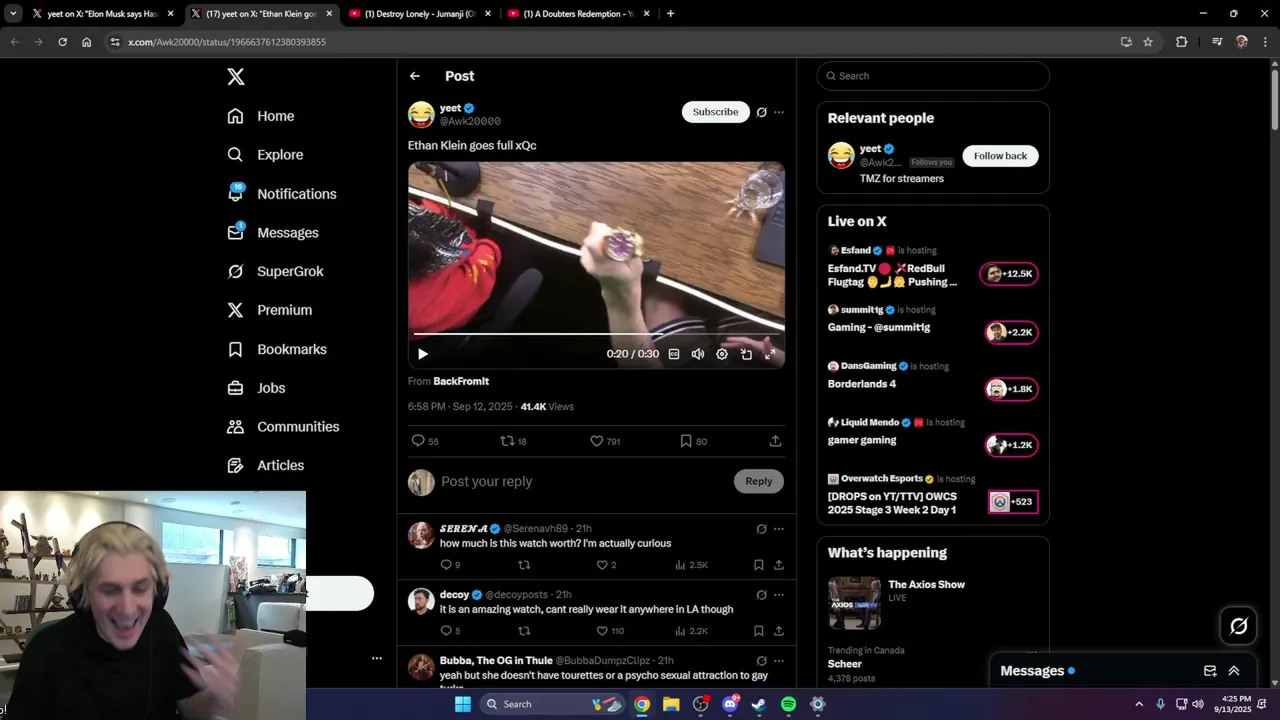Click the X Search field
The height and width of the screenshot is (720, 1280).
(933, 76)
